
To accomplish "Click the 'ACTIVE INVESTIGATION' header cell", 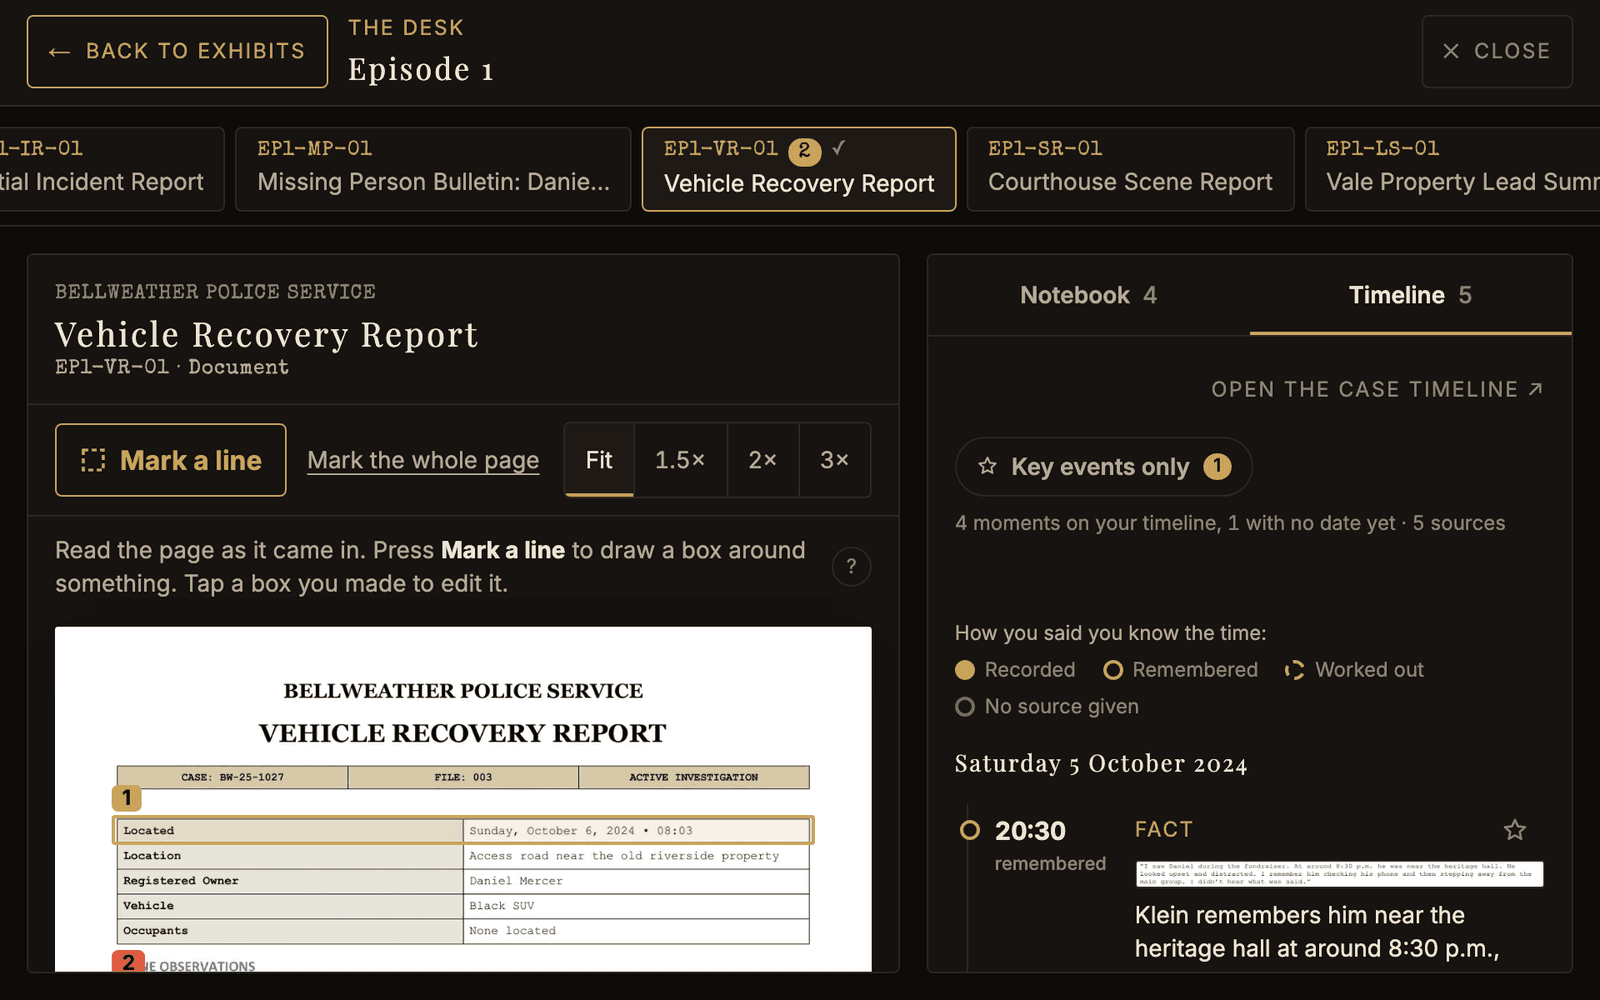I will [x=694, y=777].
